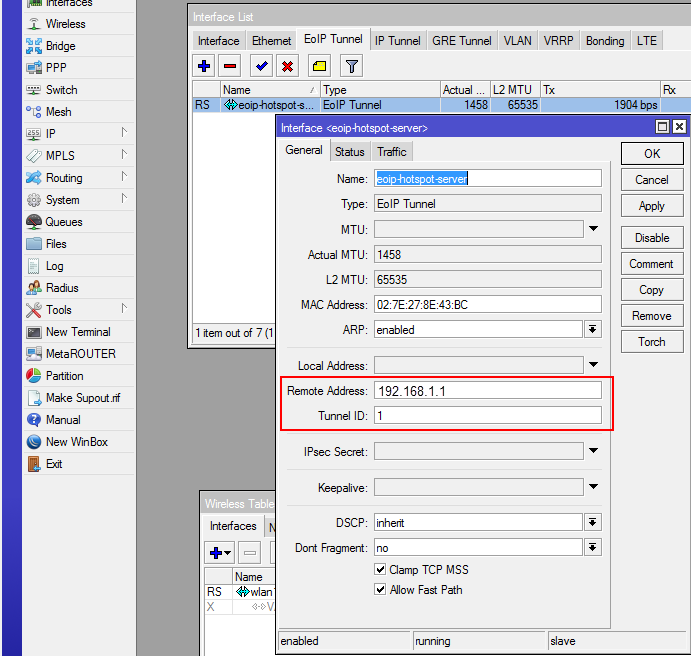Image resolution: width=691 pixels, height=656 pixels.
Task: Open Interfaces tab in Wireless Table
Action: [x=233, y=526]
